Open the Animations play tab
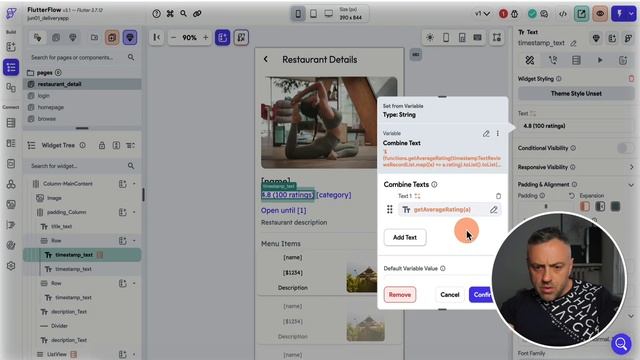 point(600,60)
